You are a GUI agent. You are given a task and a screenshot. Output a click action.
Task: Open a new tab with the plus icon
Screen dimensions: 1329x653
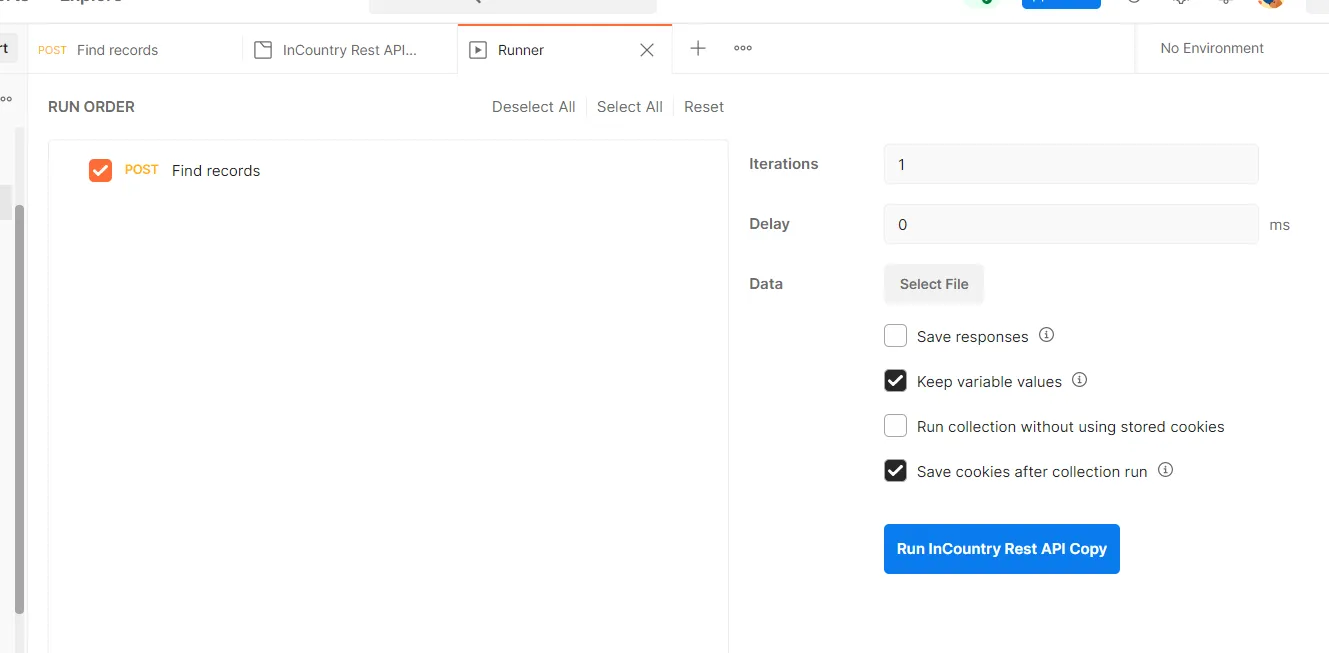coord(697,48)
